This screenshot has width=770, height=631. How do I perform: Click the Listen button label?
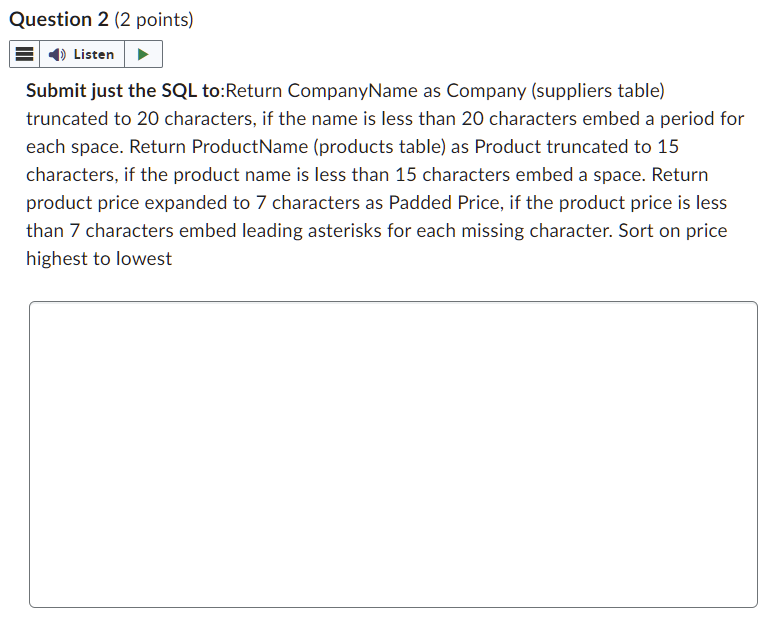coord(94,55)
